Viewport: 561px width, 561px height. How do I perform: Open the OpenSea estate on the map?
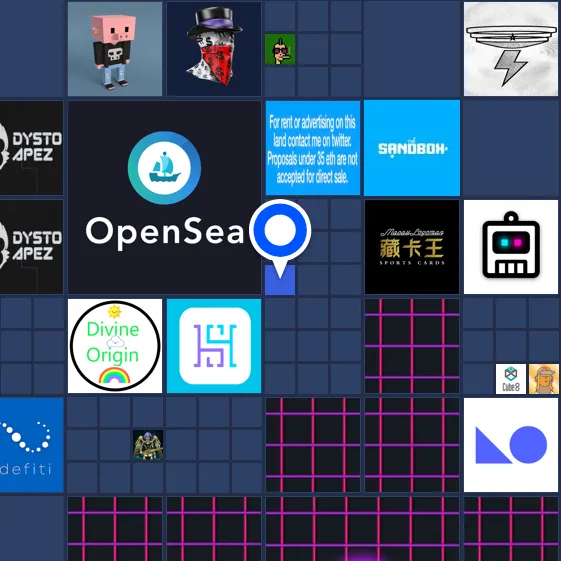click(x=165, y=197)
